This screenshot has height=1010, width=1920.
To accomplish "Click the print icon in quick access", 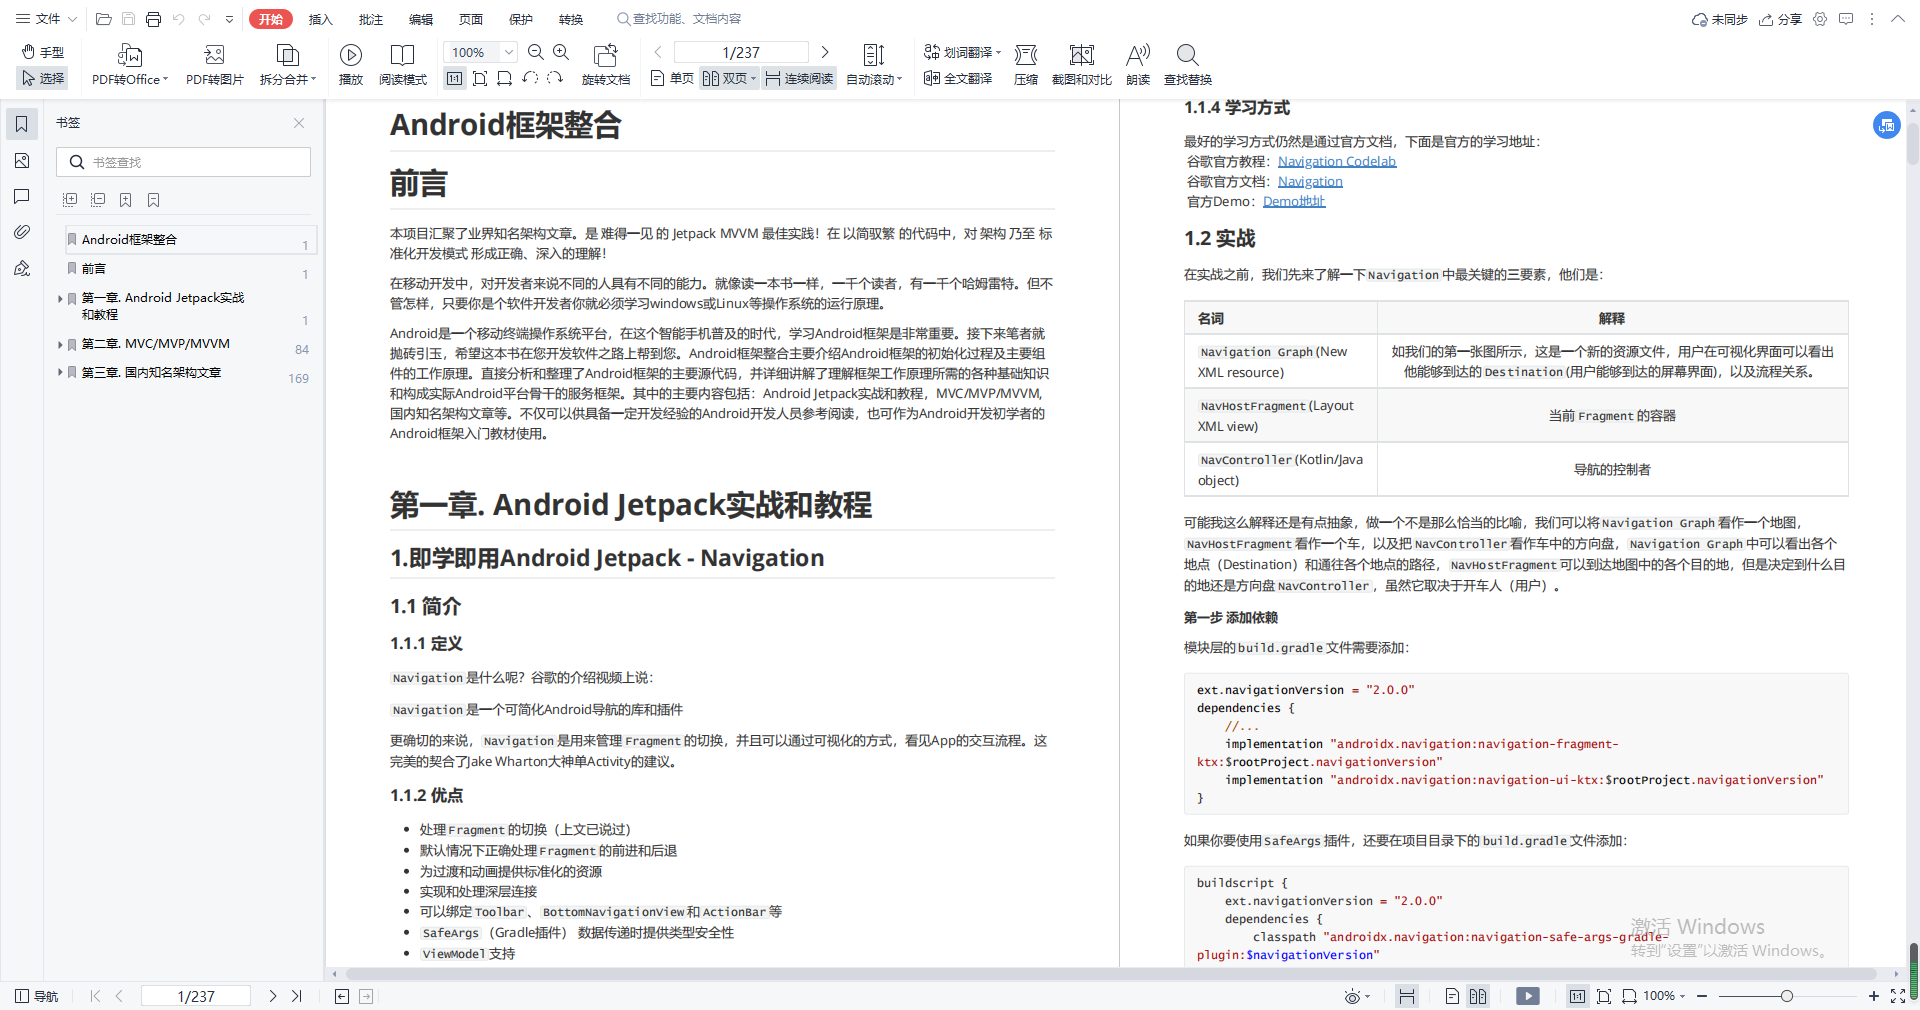I will 153,19.
